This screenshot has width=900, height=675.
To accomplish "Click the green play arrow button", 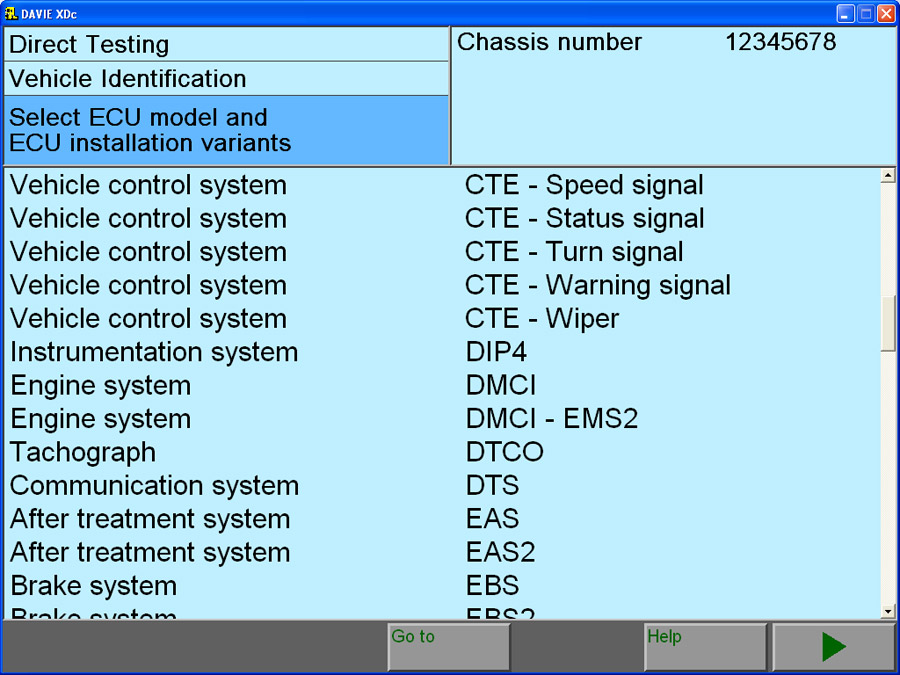I will point(833,647).
